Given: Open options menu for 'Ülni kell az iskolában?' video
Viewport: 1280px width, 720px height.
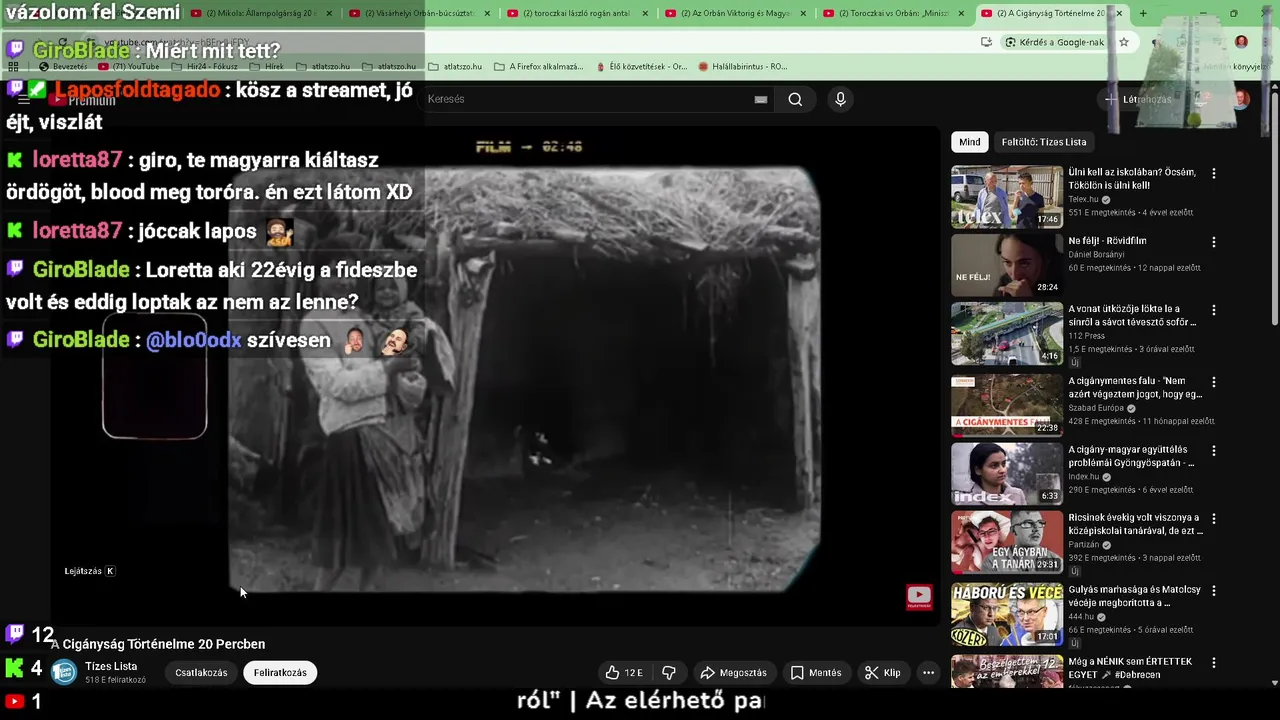Looking at the screenshot, I should click(1214, 173).
